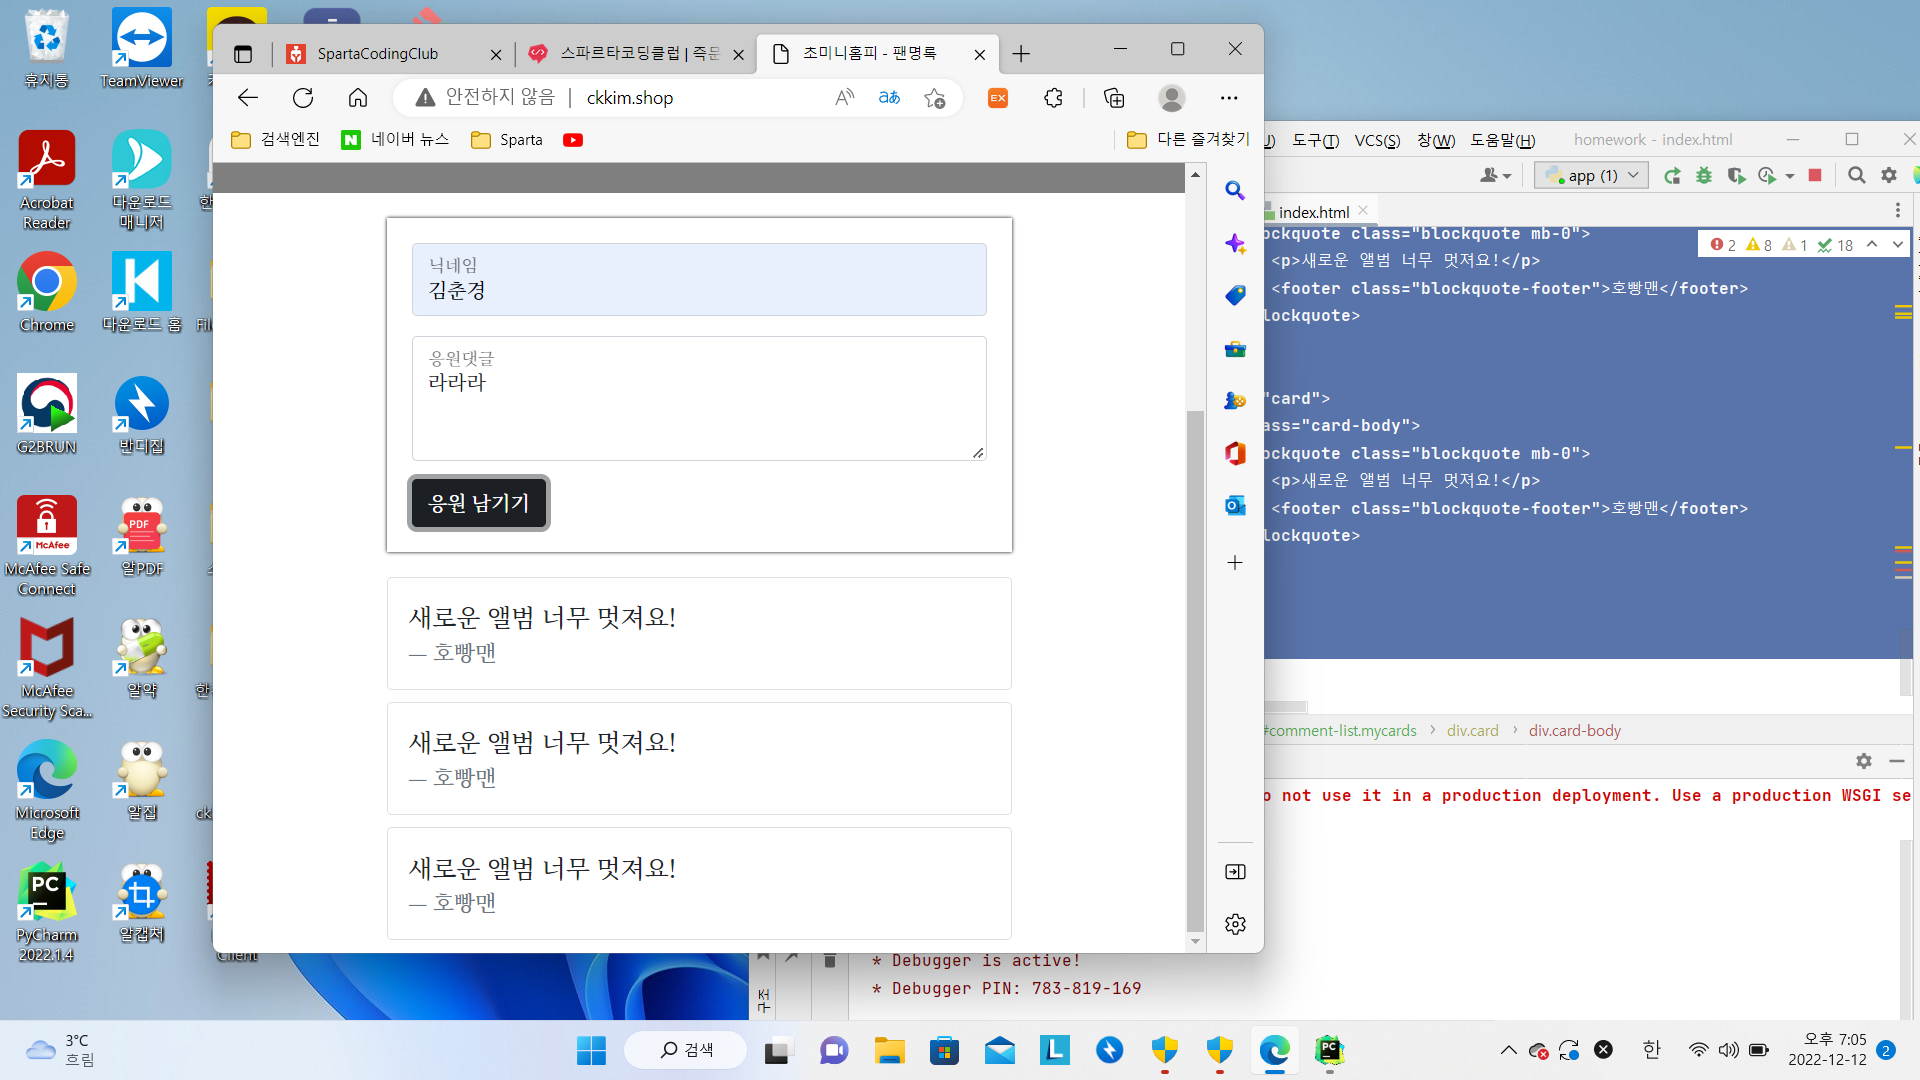Switch to the SpartaCodingClub tab
The height and width of the screenshot is (1080, 1920).
(380, 54)
